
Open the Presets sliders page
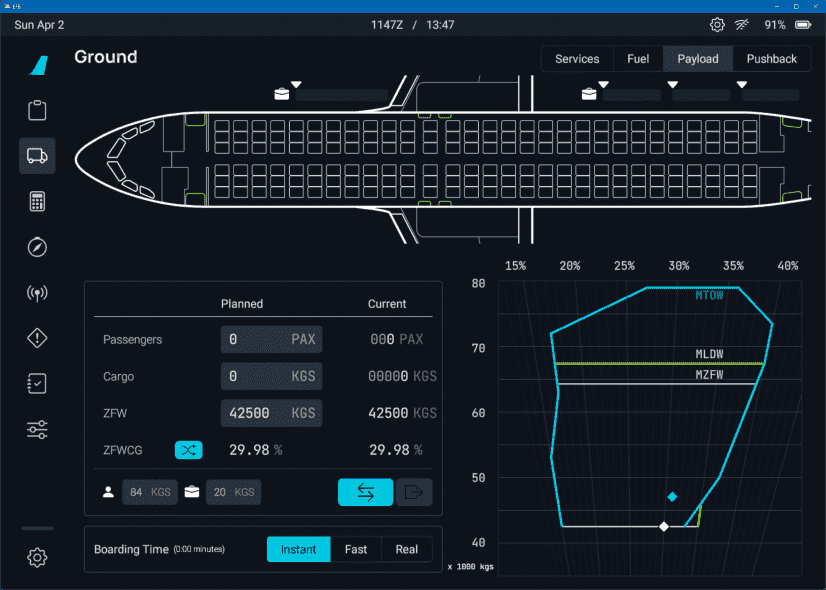37,430
